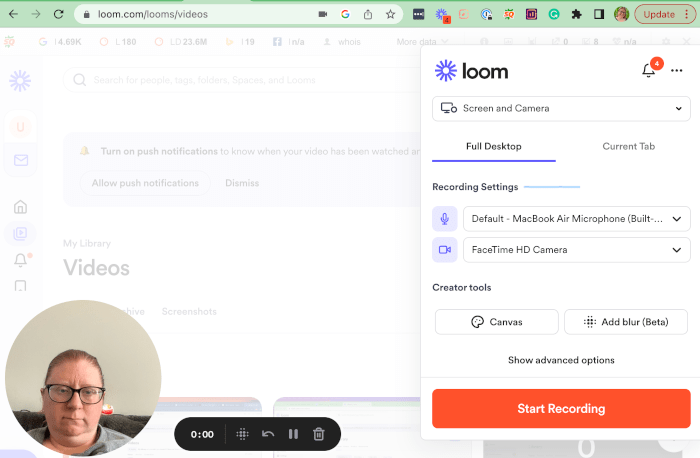The width and height of the screenshot is (700, 458).
Task: Click the camera indicator icon in address bar
Action: pos(323,14)
